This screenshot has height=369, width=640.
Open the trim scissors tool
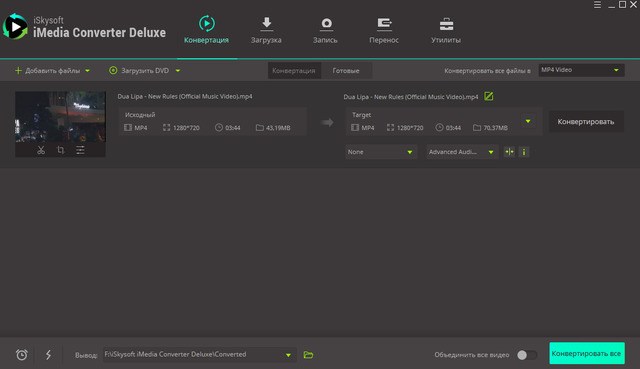click(x=41, y=150)
